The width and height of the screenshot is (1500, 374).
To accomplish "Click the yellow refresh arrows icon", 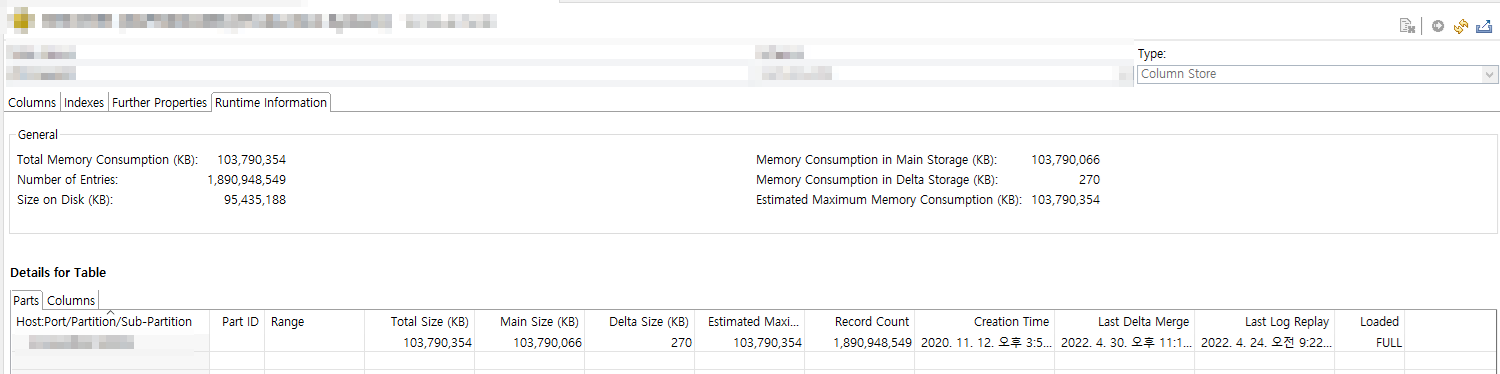I will [1461, 26].
